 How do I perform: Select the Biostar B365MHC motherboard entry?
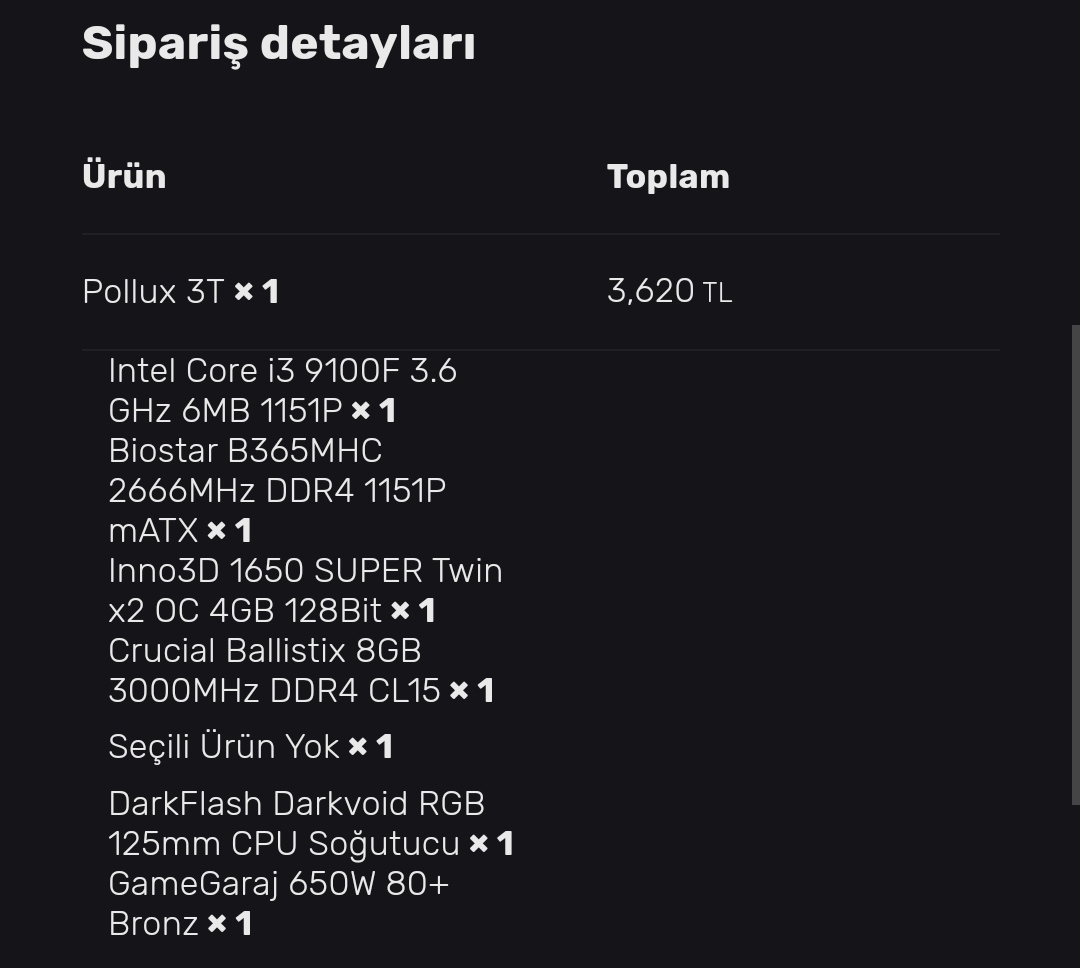(245, 451)
